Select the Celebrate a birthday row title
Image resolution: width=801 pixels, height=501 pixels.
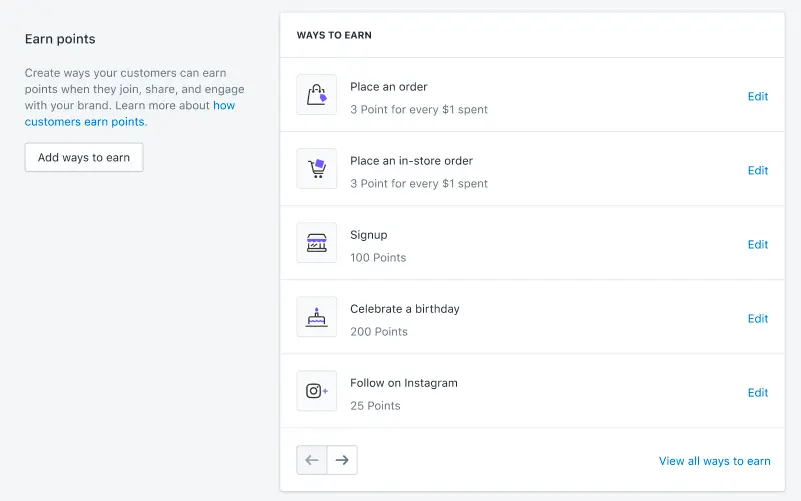point(405,309)
